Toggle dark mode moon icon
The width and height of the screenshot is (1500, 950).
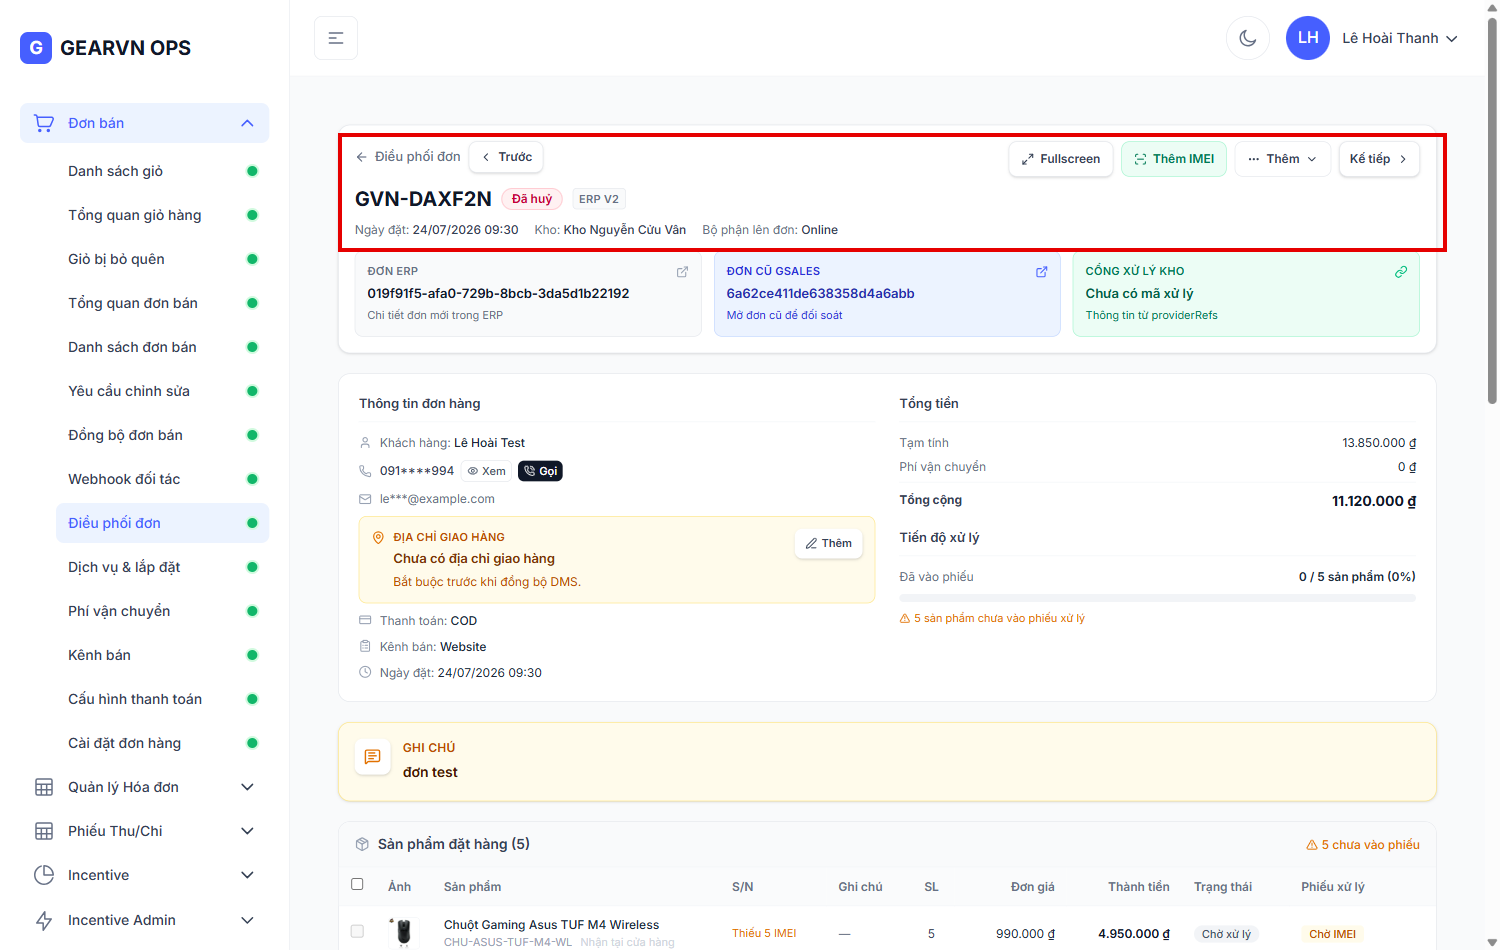[x=1247, y=38]
